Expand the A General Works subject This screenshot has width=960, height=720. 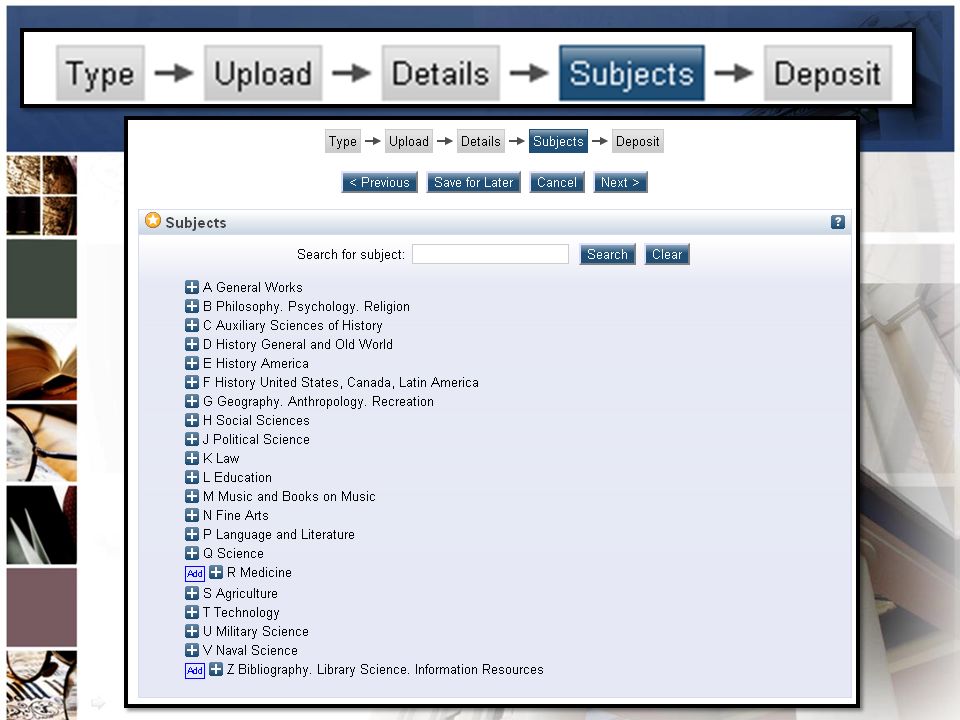pos(192,287)
